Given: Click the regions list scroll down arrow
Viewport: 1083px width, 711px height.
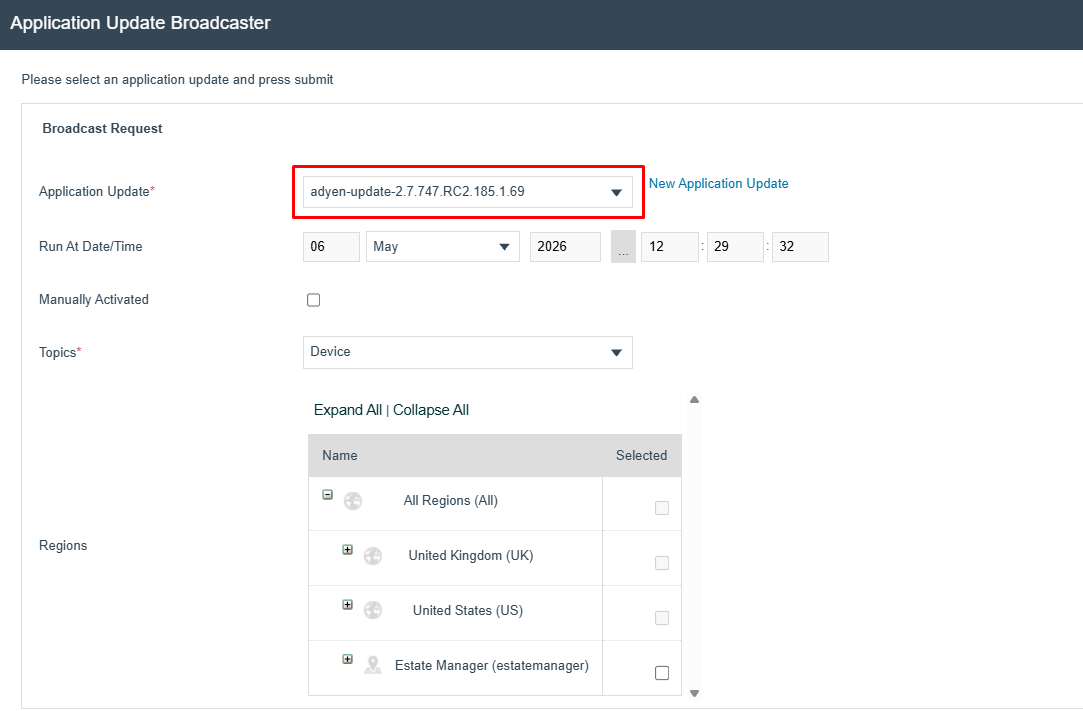Looking at the screenshot, I should coord(695,693).
